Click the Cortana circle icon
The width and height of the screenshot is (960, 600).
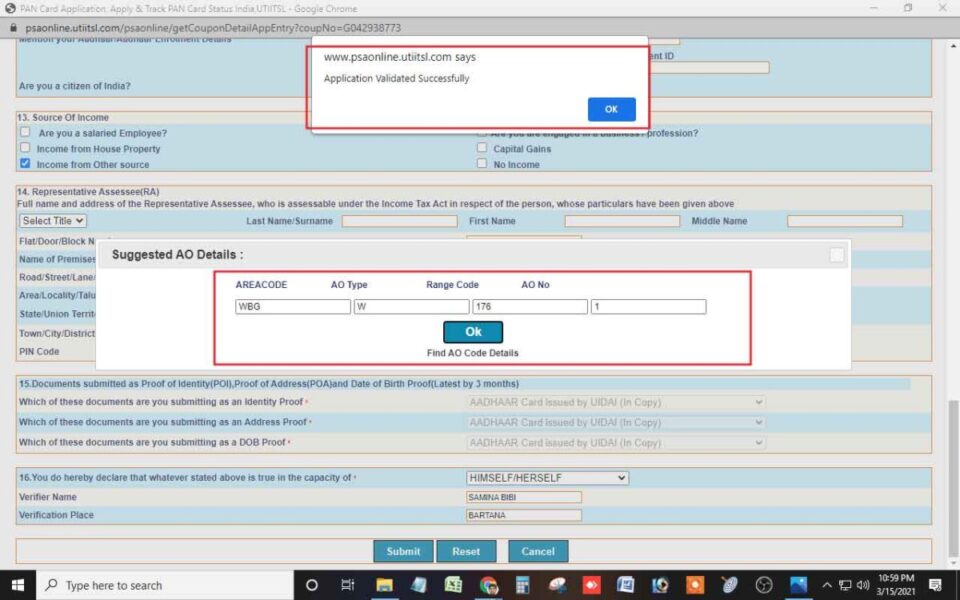click(312, 585)
